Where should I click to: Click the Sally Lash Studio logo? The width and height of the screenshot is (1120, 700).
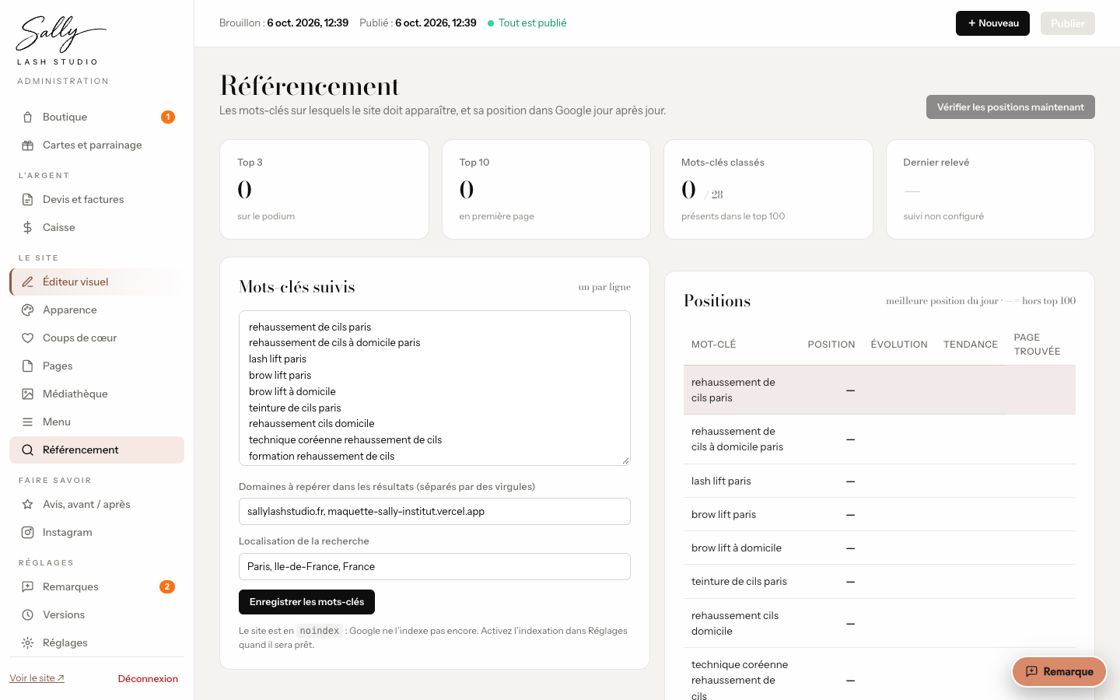[x=61, y=41]
